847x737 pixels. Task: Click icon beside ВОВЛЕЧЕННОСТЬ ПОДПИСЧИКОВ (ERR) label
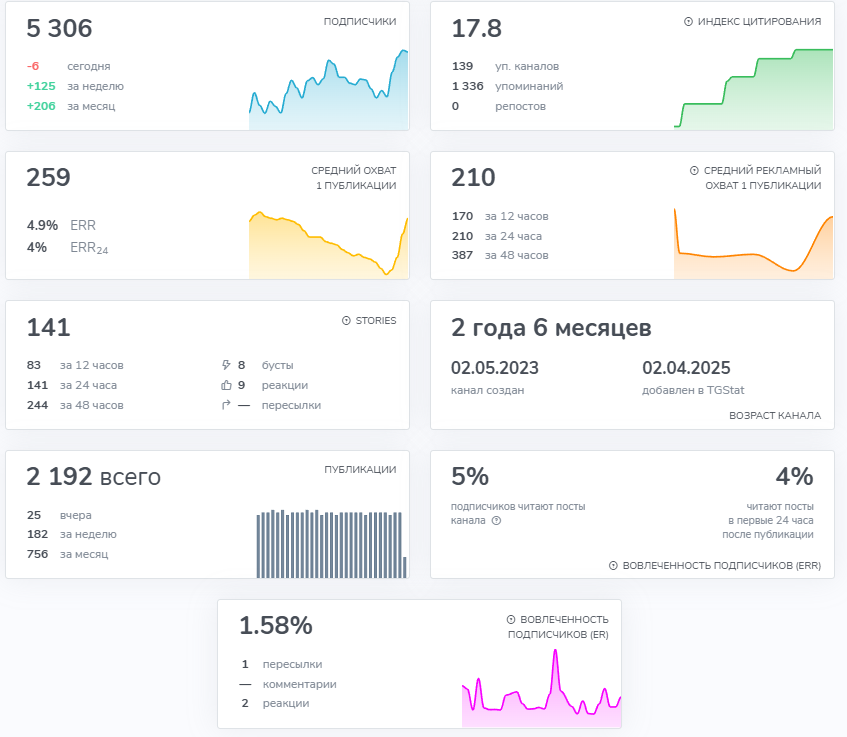click(x=613, y=565)
